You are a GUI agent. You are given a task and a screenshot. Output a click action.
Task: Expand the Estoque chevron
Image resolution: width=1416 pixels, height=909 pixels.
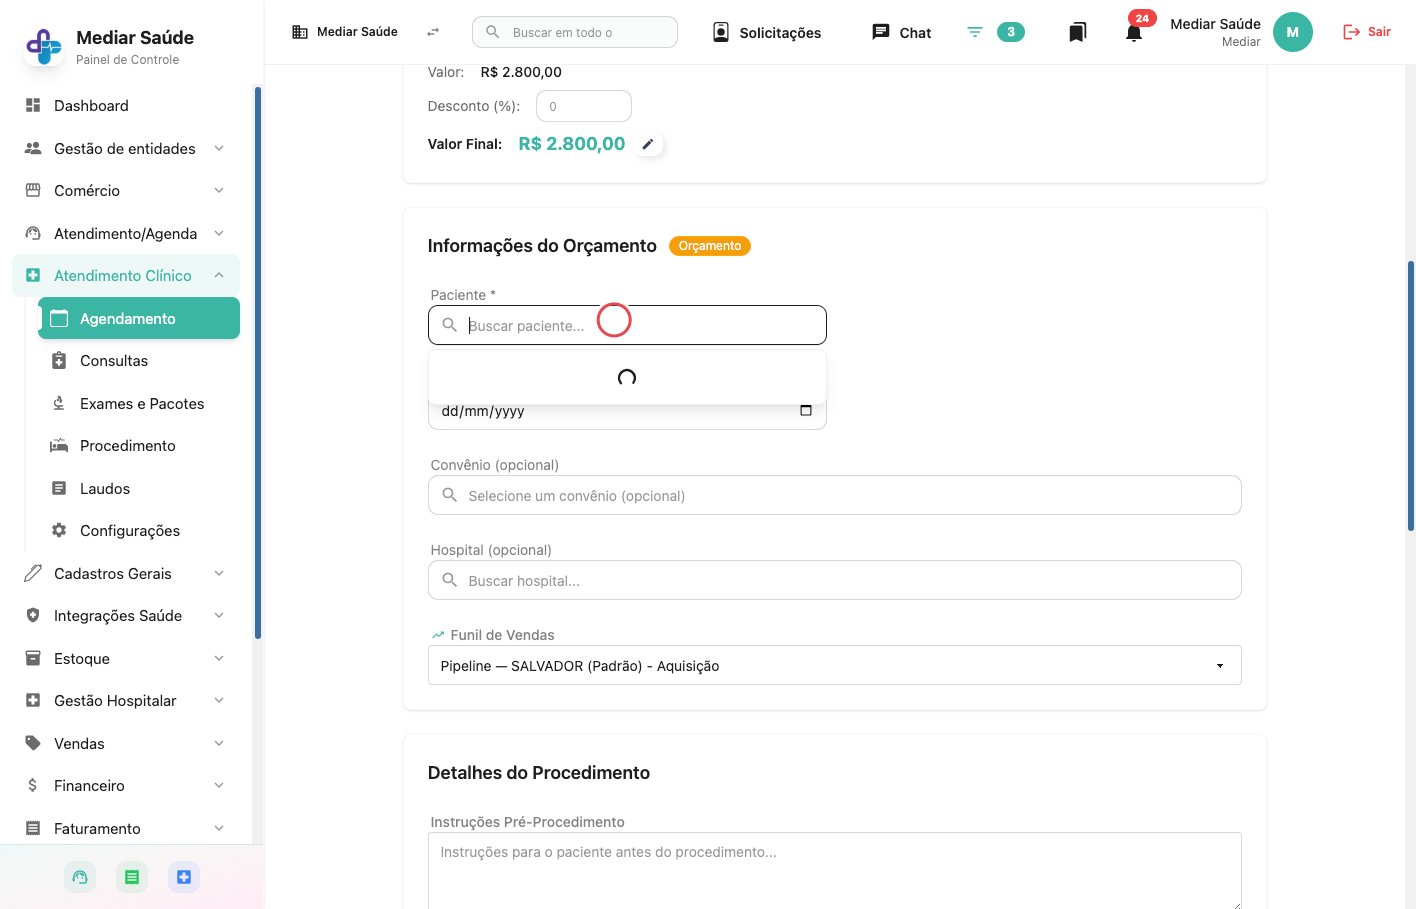point(219,658)
